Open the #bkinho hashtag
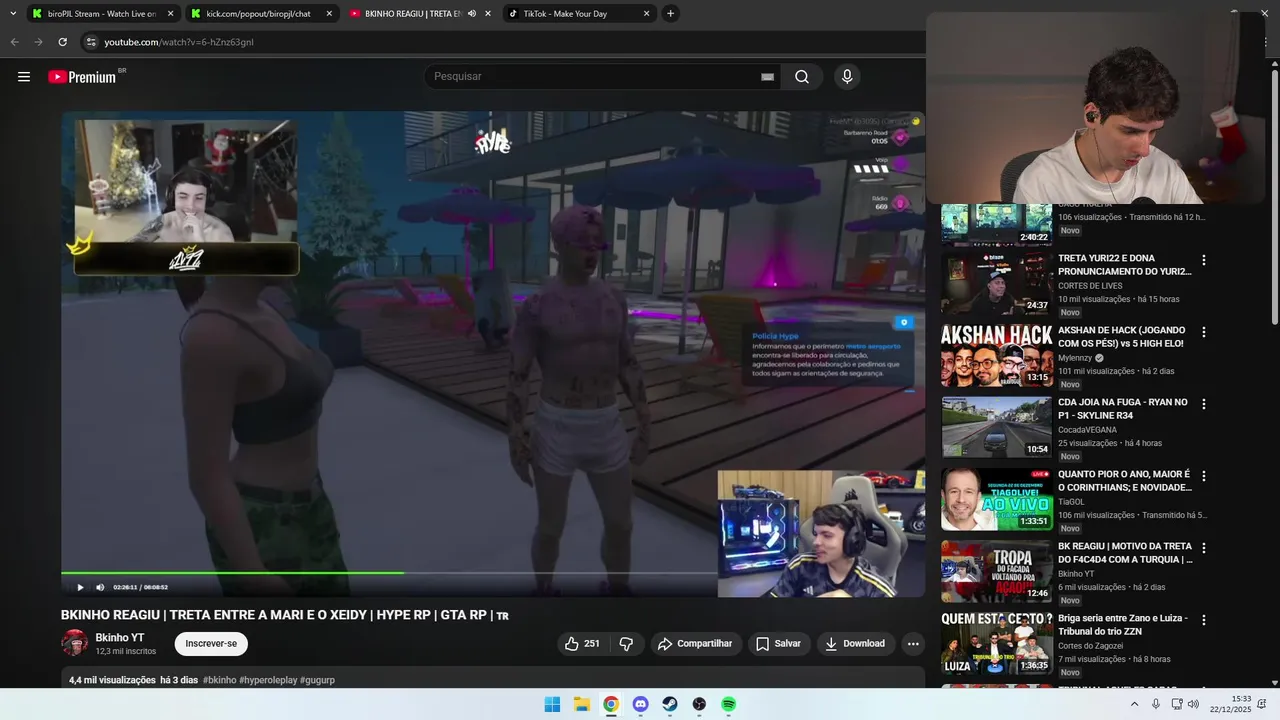This screenshot has width=1280, height=720. (219, 680)
